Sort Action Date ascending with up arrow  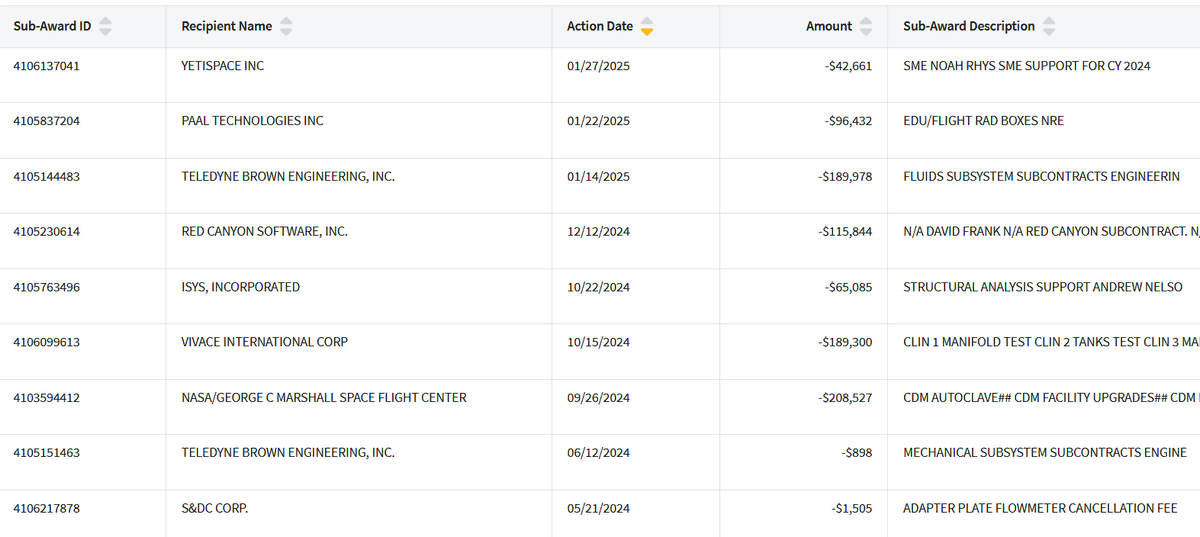click(x=647, y=20)
